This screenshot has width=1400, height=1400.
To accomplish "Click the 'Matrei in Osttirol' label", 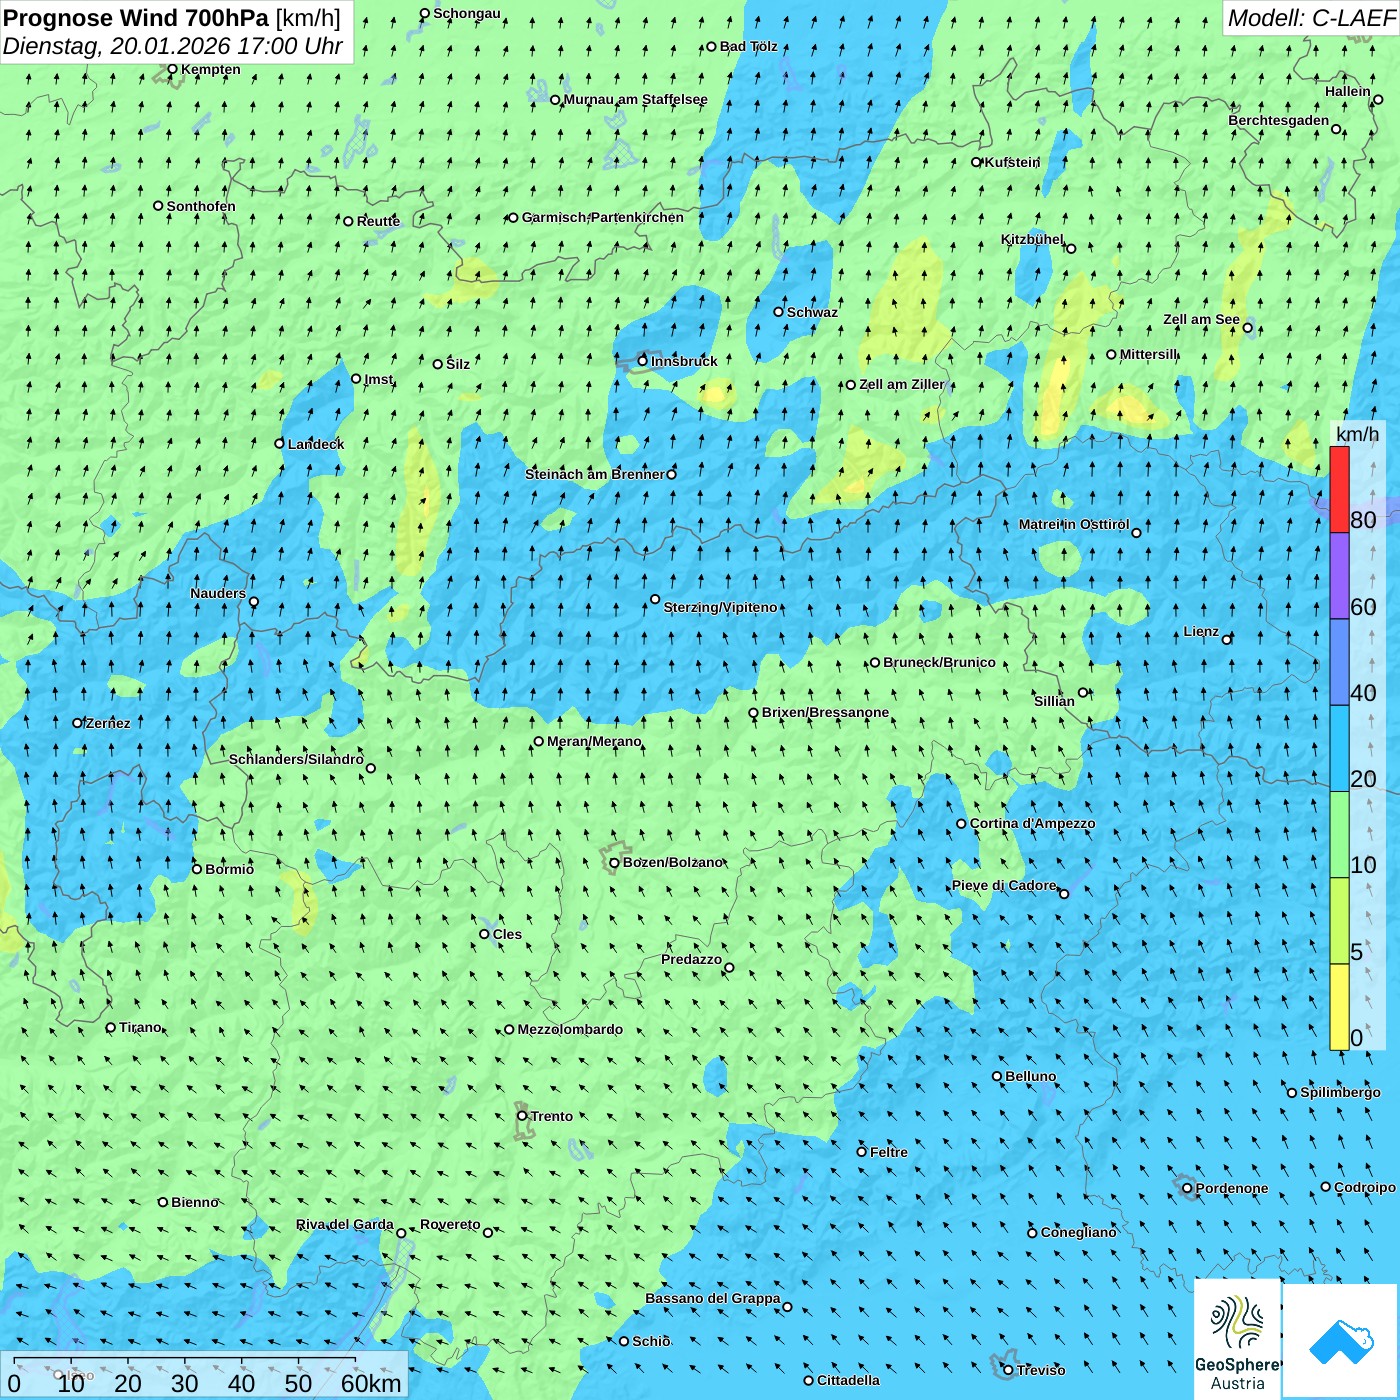I will point(1074,524).
